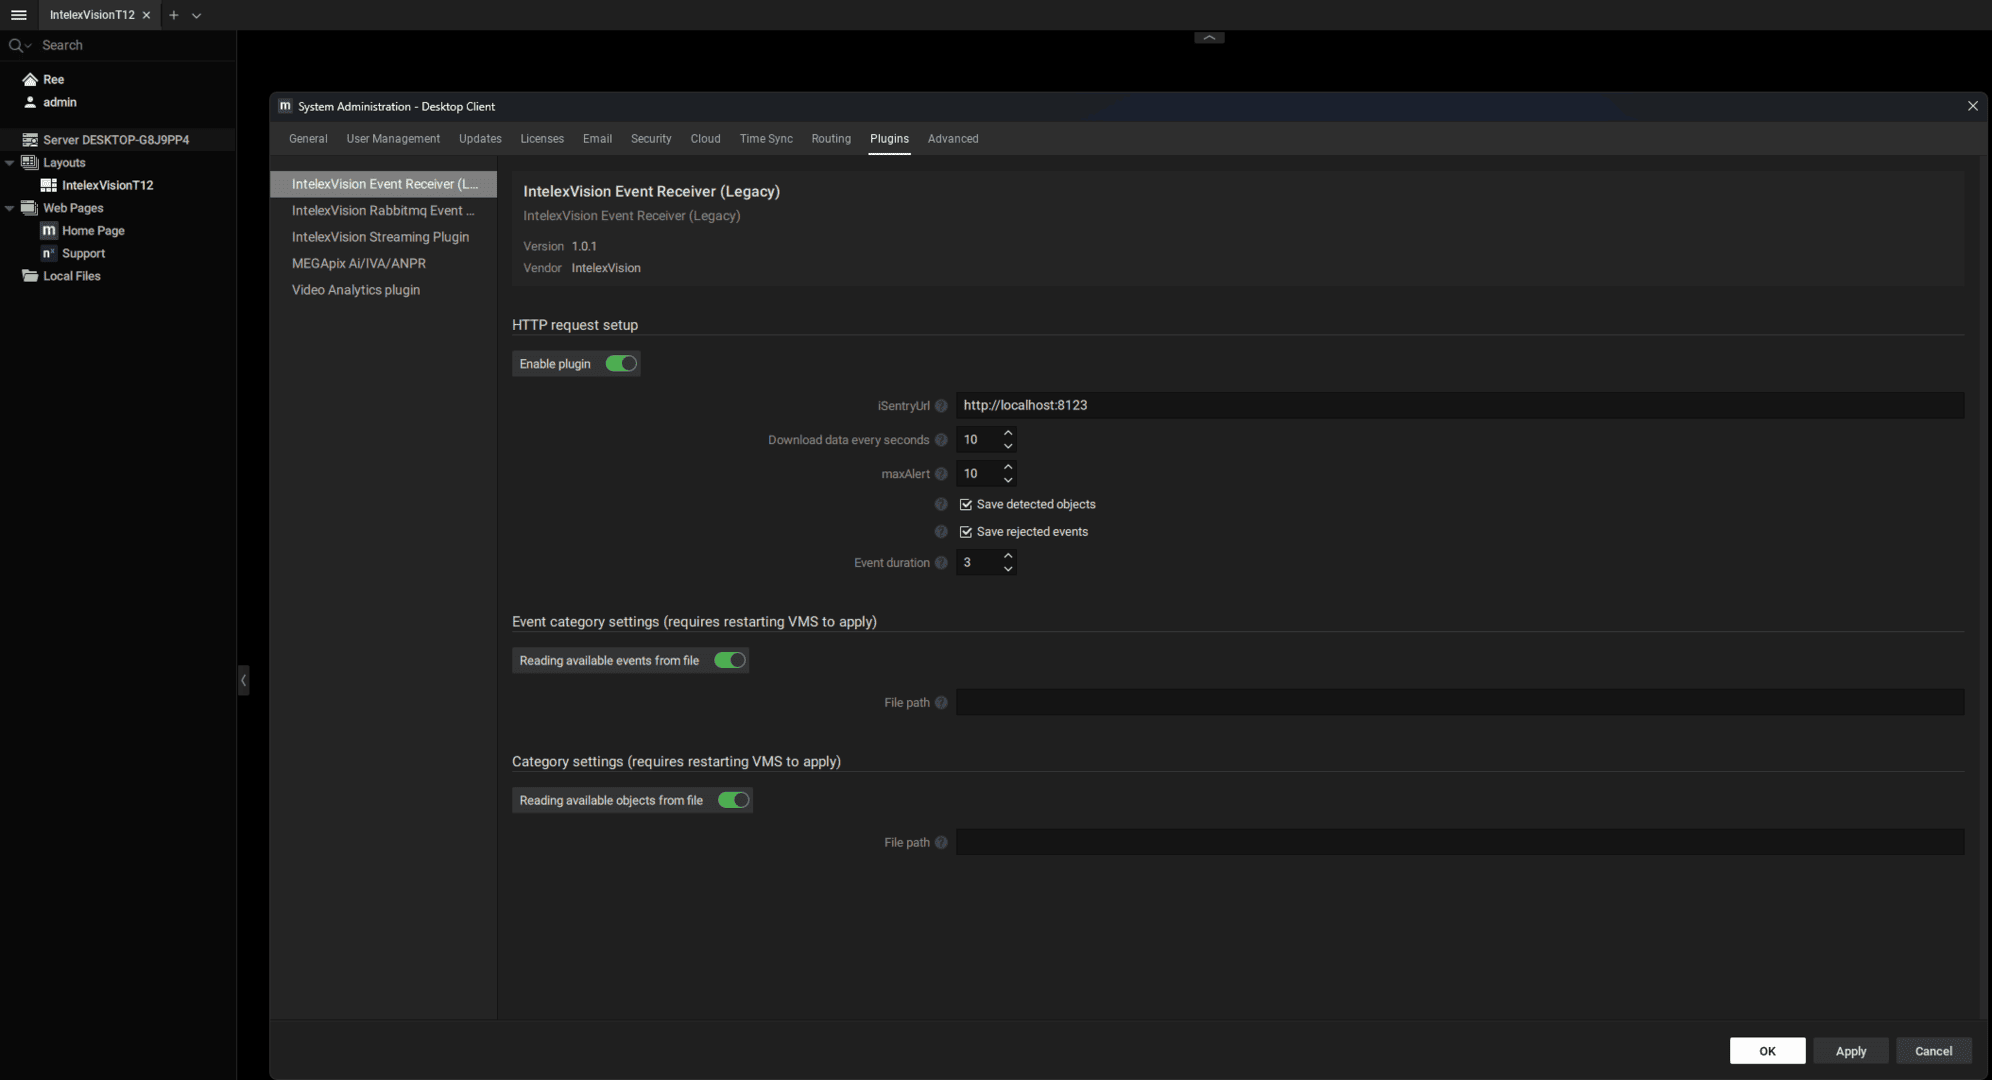This screenshot has width=1992, height=1080.
Task: Uncheck Save detected objects checkbox
Action: 966,505
